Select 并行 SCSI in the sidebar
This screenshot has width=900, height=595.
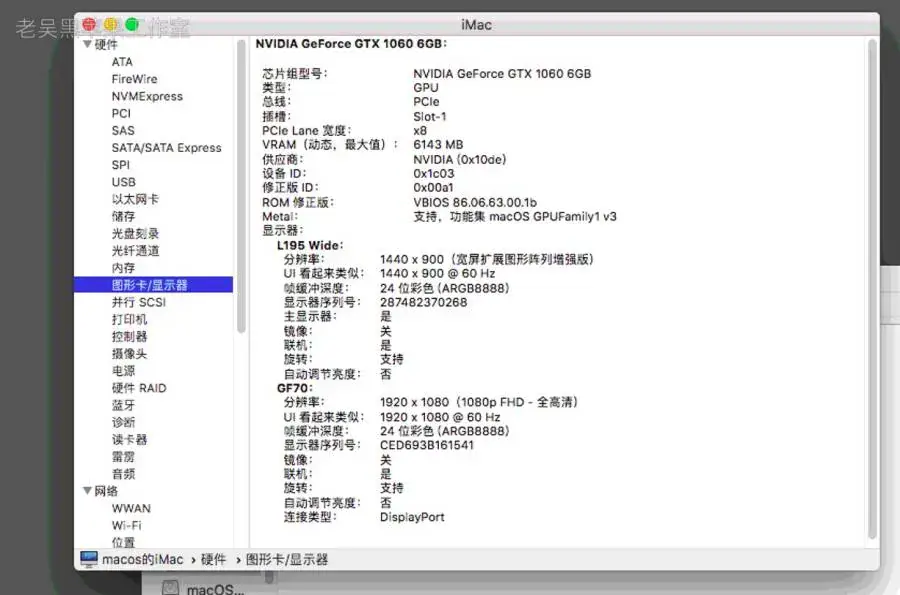[x=138, y=302]
